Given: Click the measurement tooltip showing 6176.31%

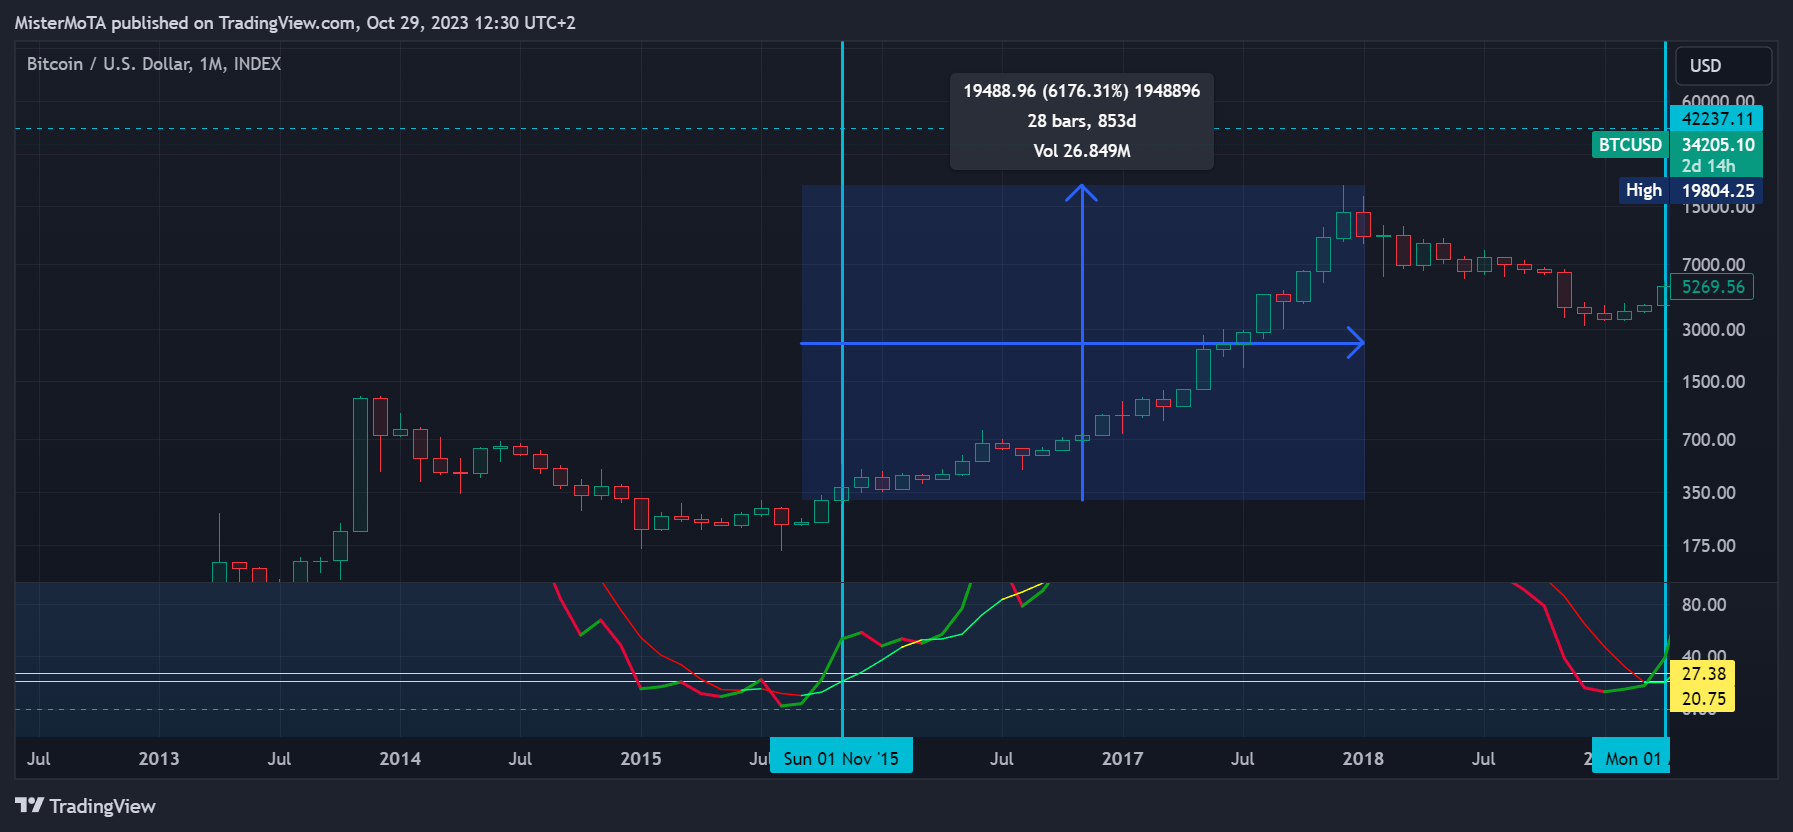Looking at the screenshot, I should (1081, 121).
